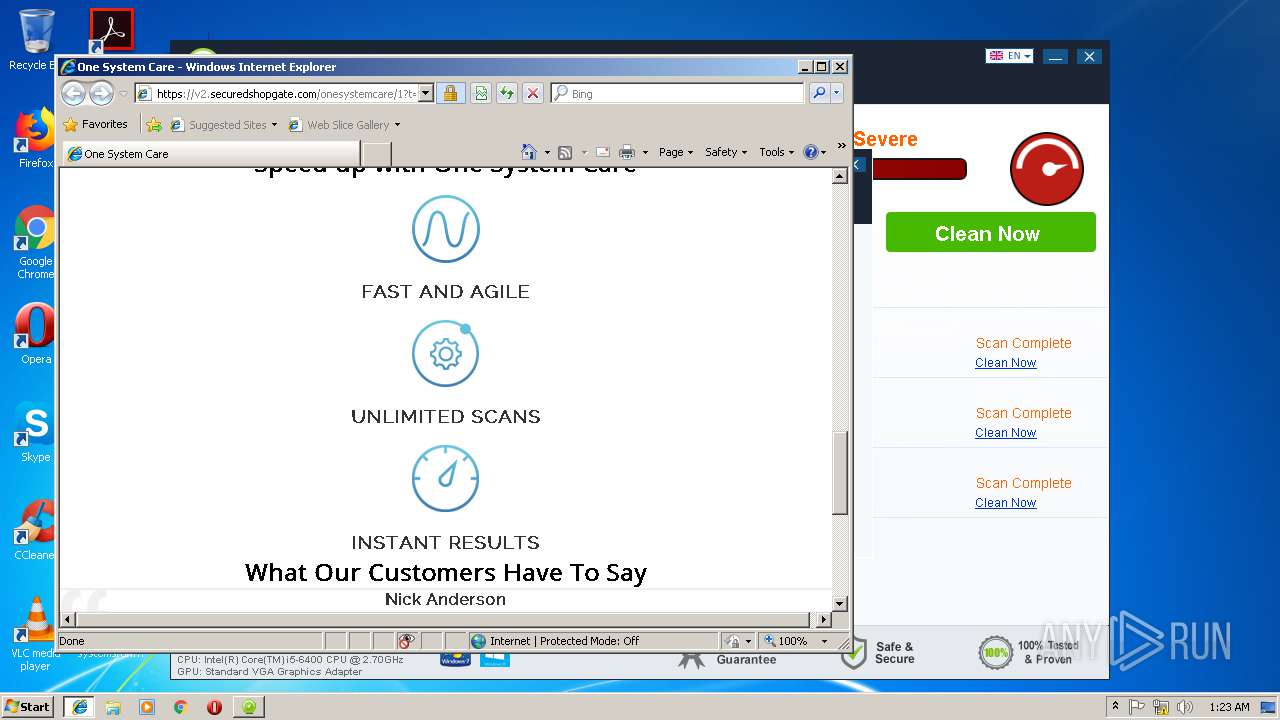Click Internet Explorer in the taskbar
The width and height of the screenshot is (1280, 720).
79,706
